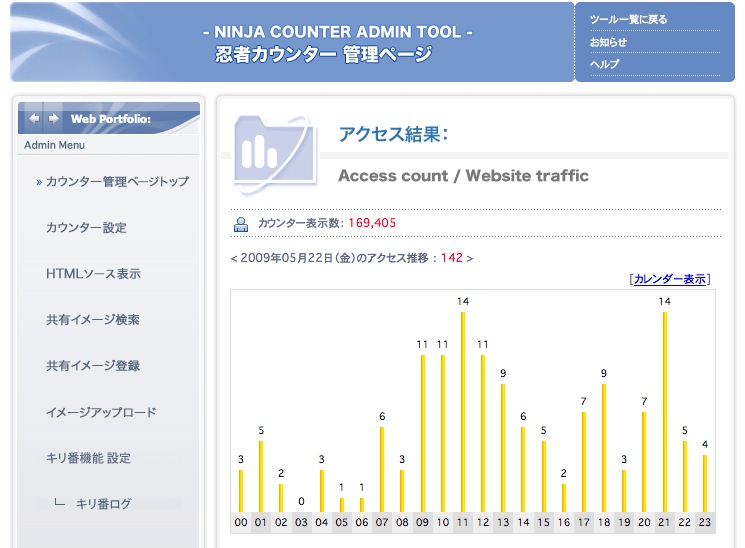Screen dimensions: 745x548
Task: Click the hour 11 bar with value 14
Action: 463,412
